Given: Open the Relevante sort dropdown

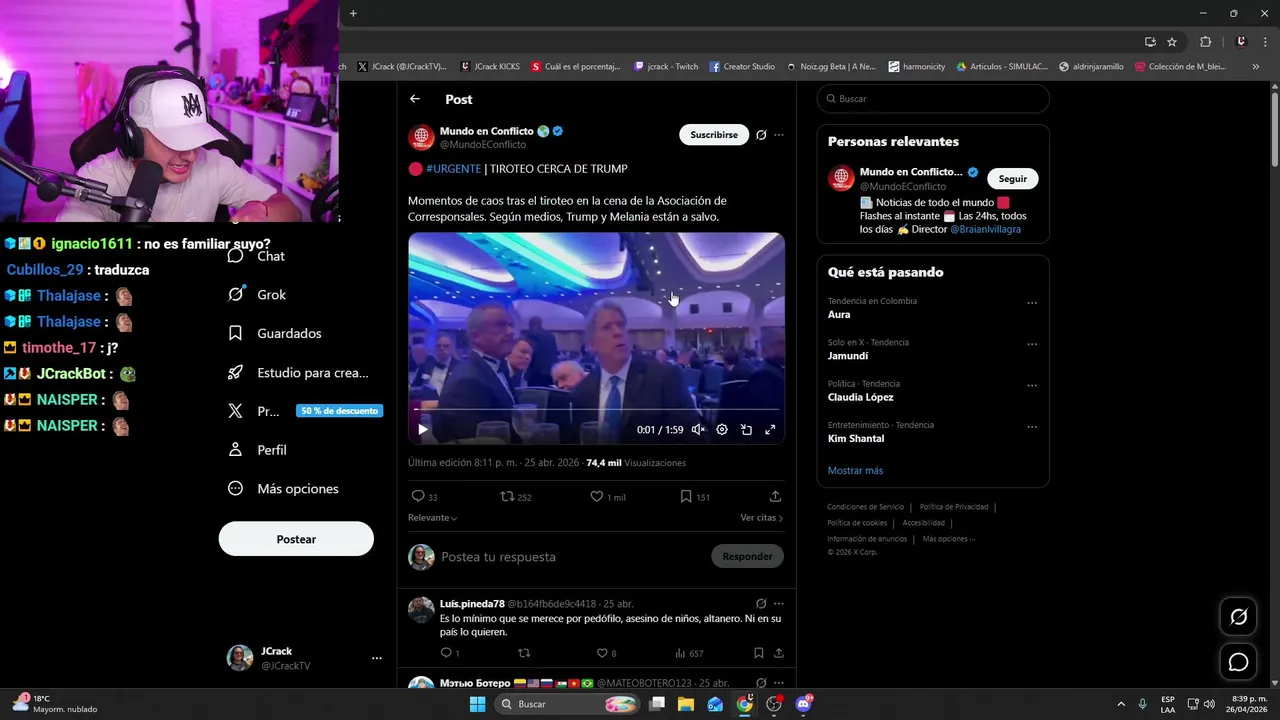Looking at the screenshot, I should point(432,518).
